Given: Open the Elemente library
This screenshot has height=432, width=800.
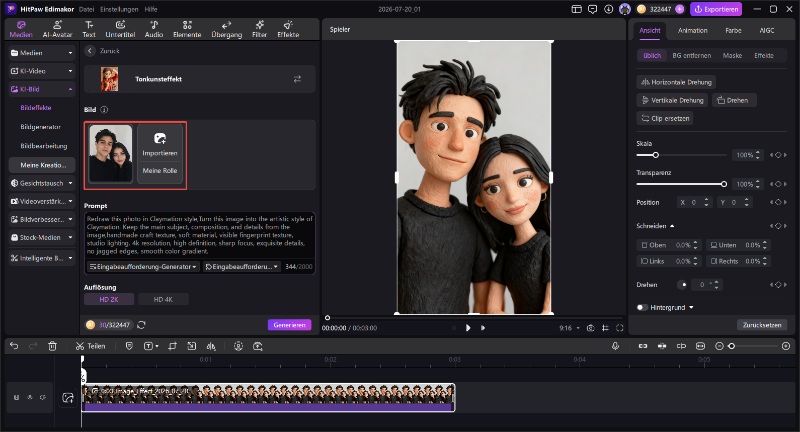Looking at the screenshot, I should point(187,30).
